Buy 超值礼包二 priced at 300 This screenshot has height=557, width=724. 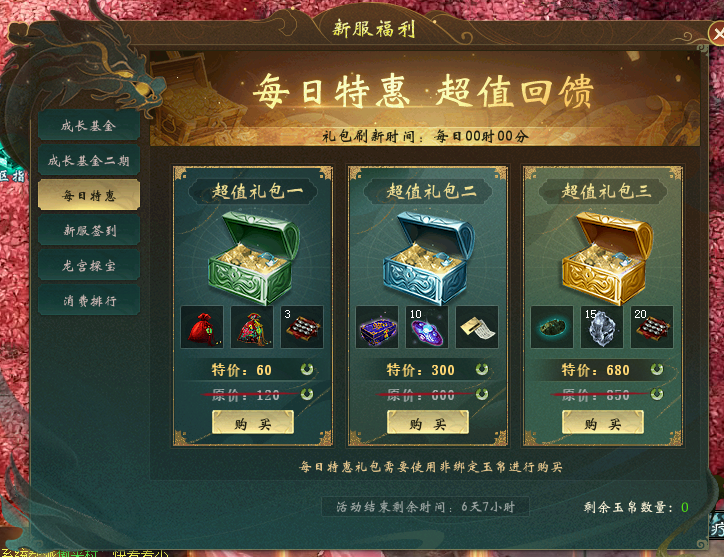(x=428, y=423)
